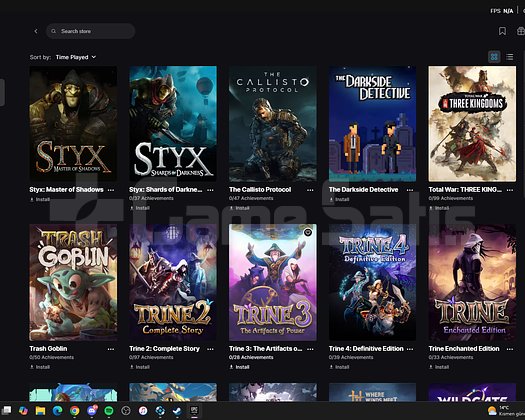Open options menu for Trash Goblin
Image resolution: width=525 pixels, height=420 pixels.
[111, 349]
